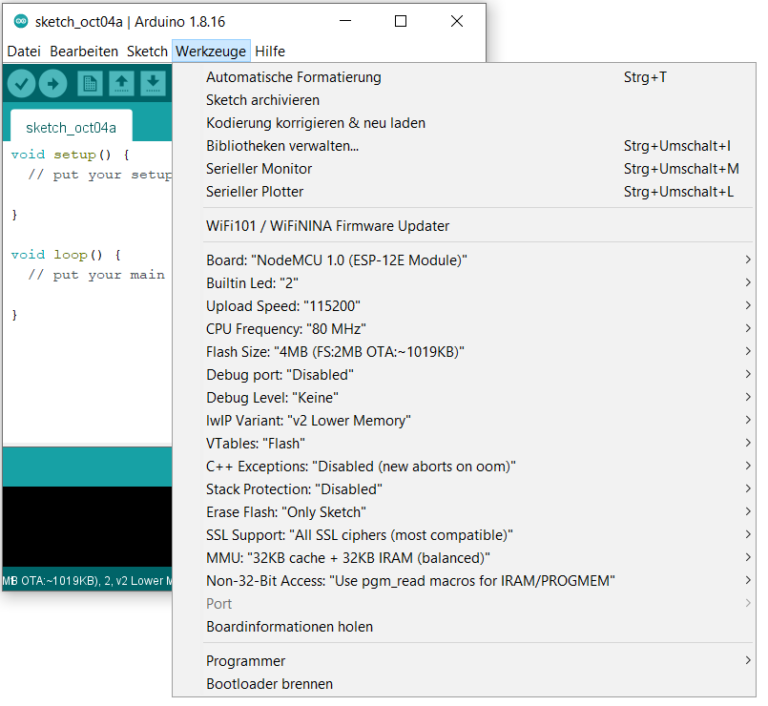Select Bibliotheken verwalten entry
The width and height of the screenshot is (768, 706).
(282, 146)
